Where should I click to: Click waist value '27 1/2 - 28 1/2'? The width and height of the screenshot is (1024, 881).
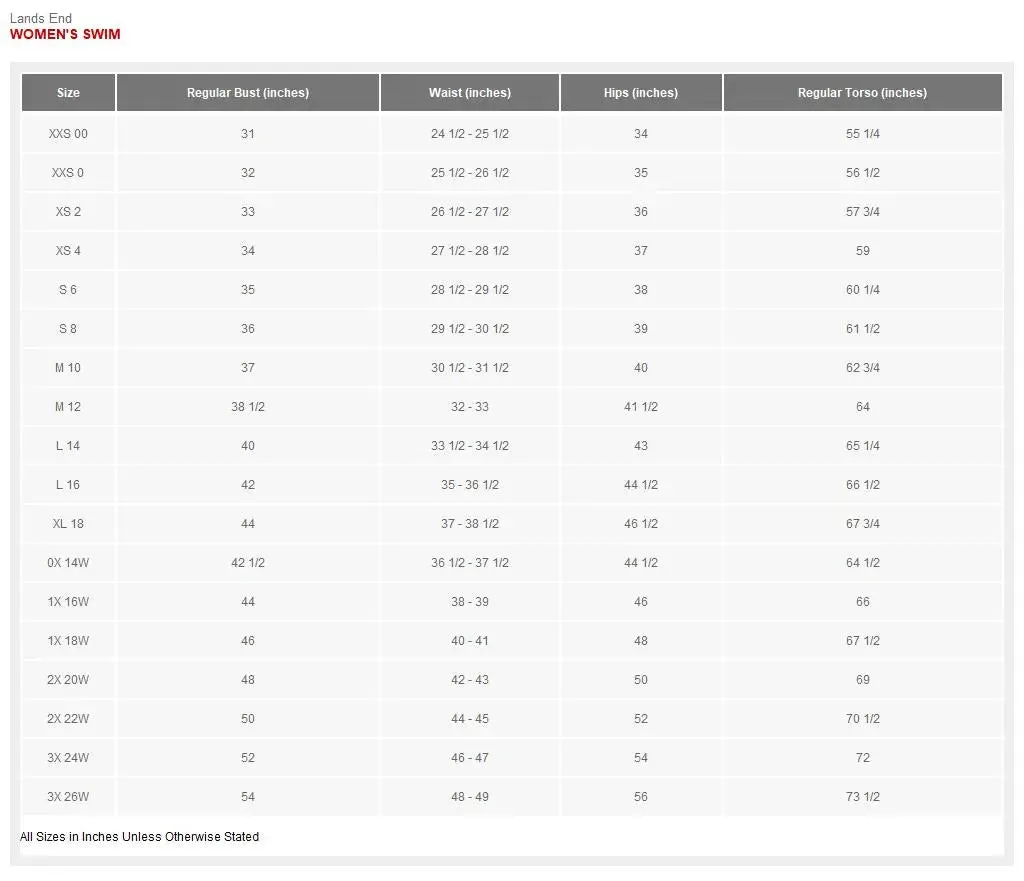470,251
